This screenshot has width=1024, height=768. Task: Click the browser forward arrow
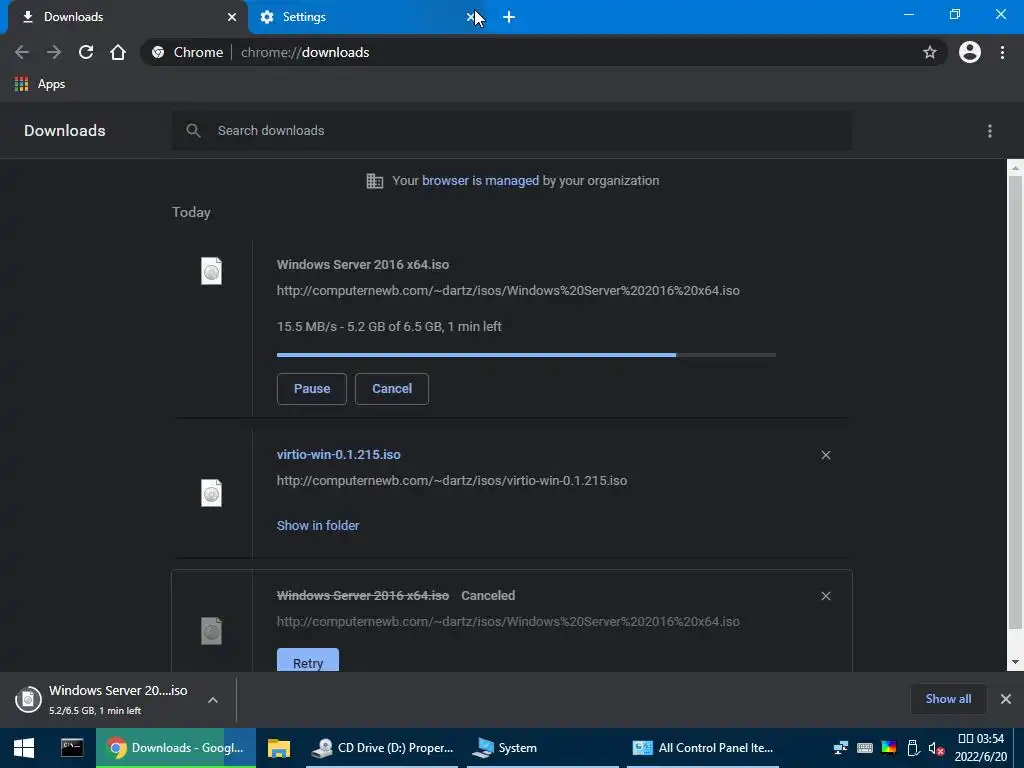click(54, 52)
